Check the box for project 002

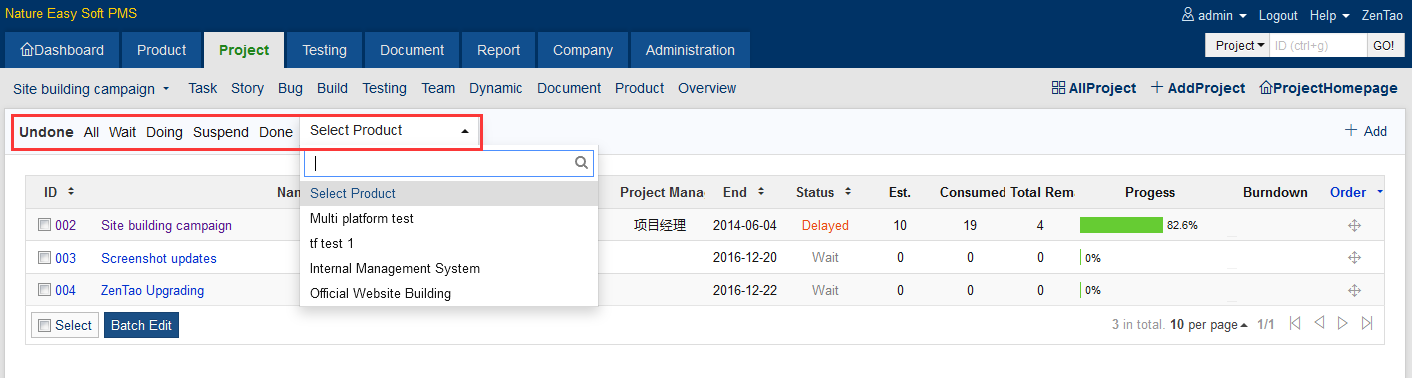(x=44, y=225)
